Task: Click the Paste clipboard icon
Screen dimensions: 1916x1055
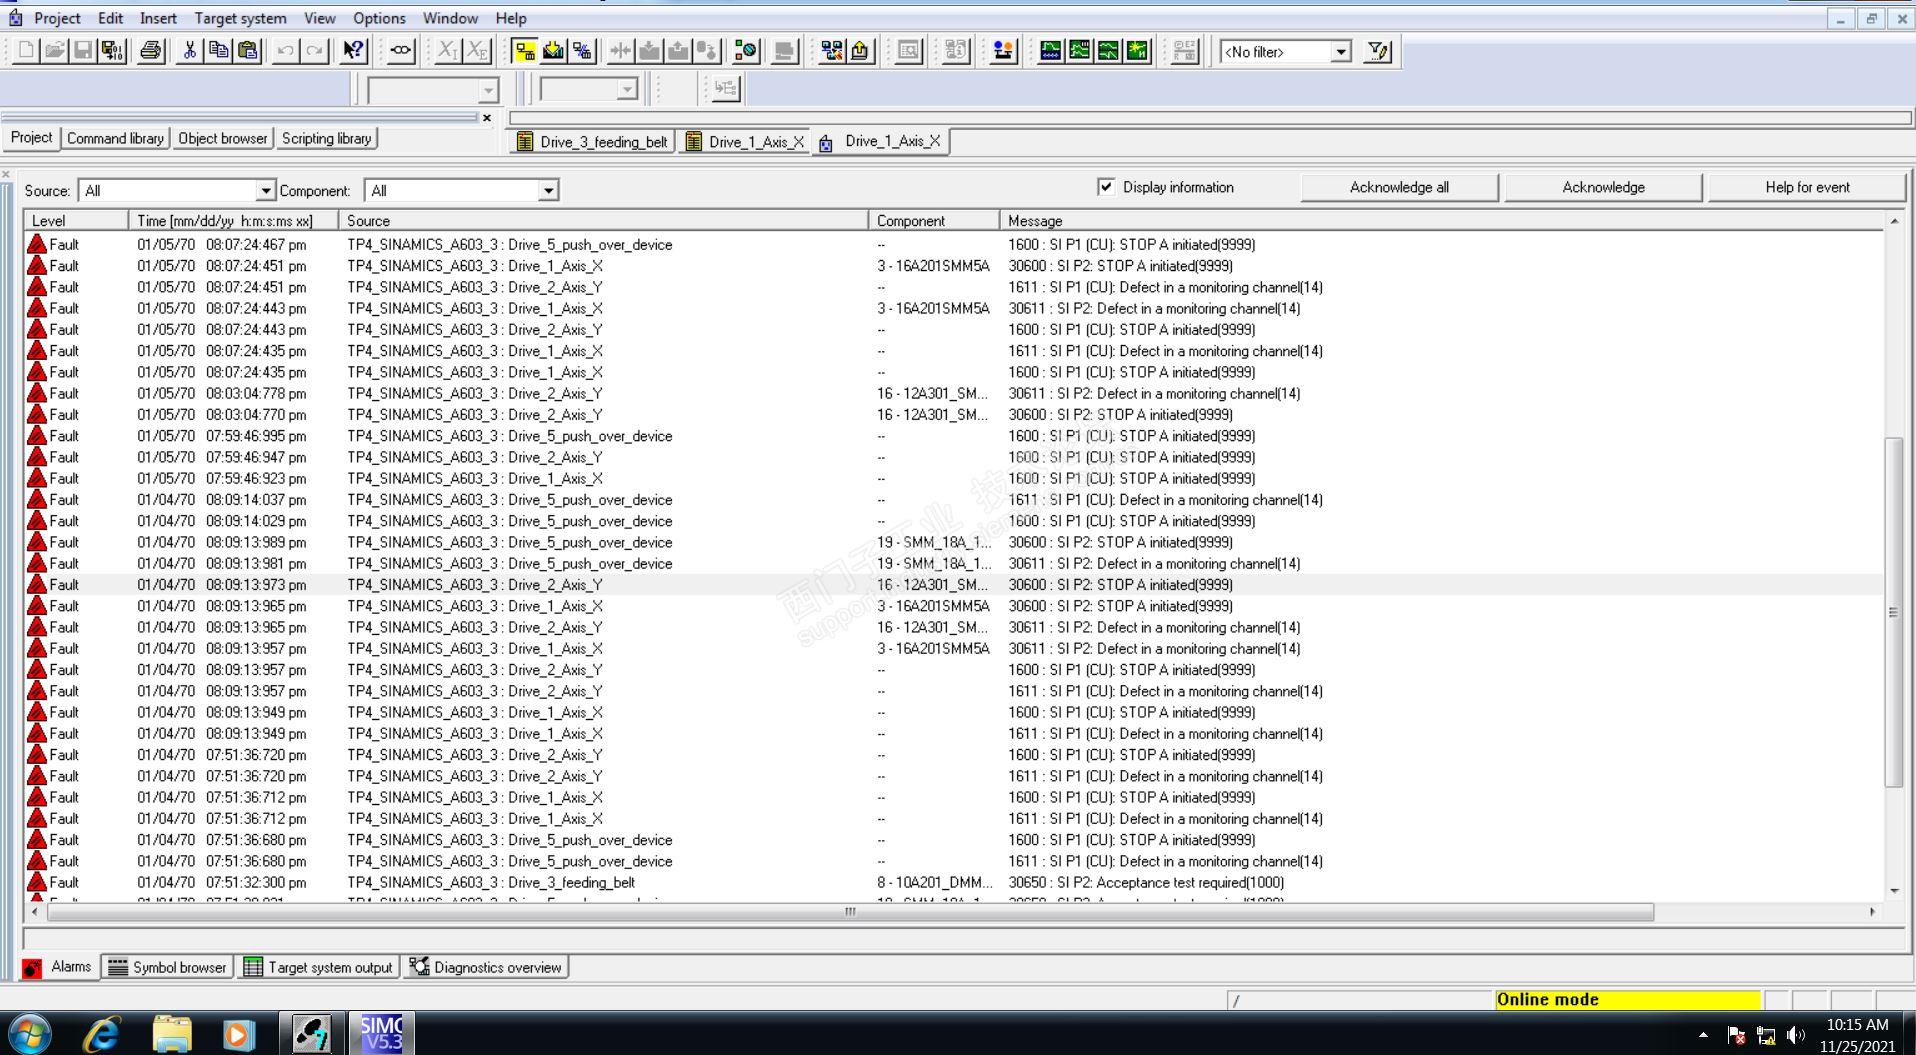Action: pos(247,51)
